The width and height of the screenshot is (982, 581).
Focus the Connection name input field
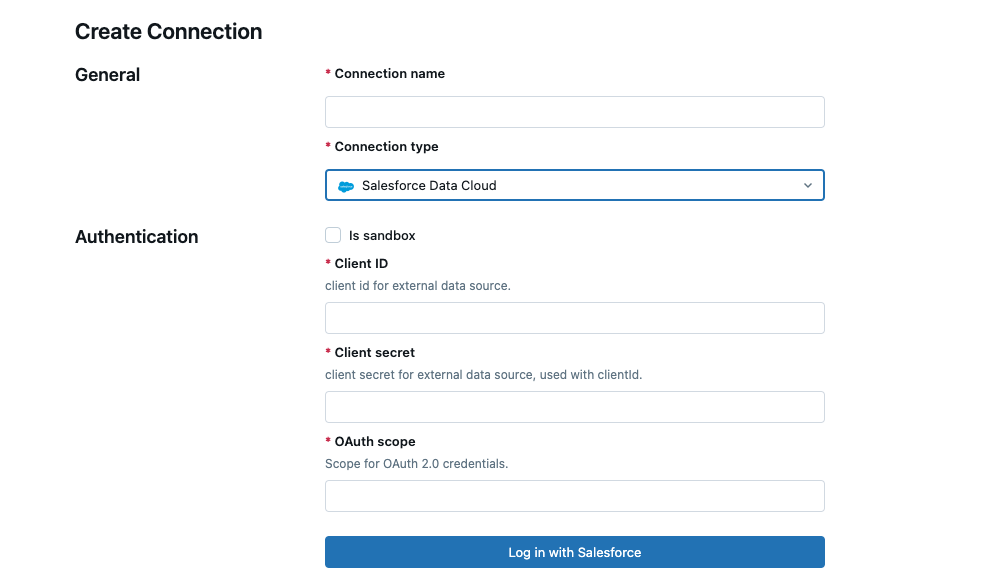coord(574,112)
